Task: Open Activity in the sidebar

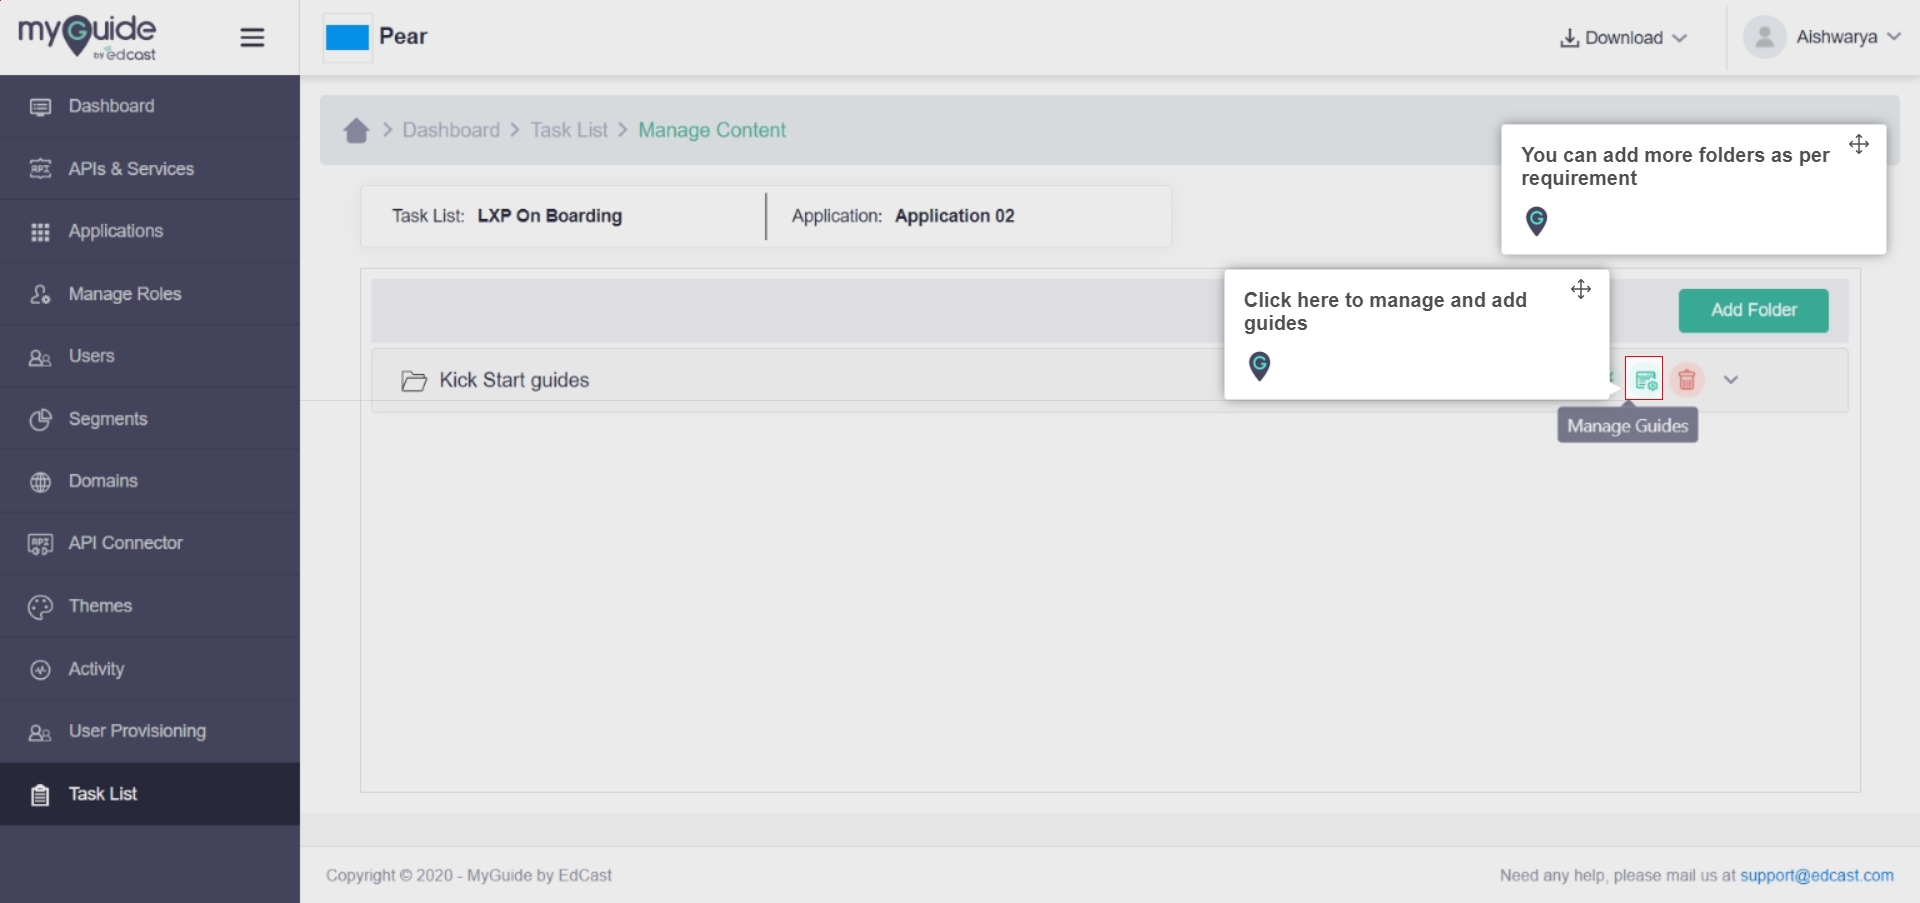Action: coord(150,669)
